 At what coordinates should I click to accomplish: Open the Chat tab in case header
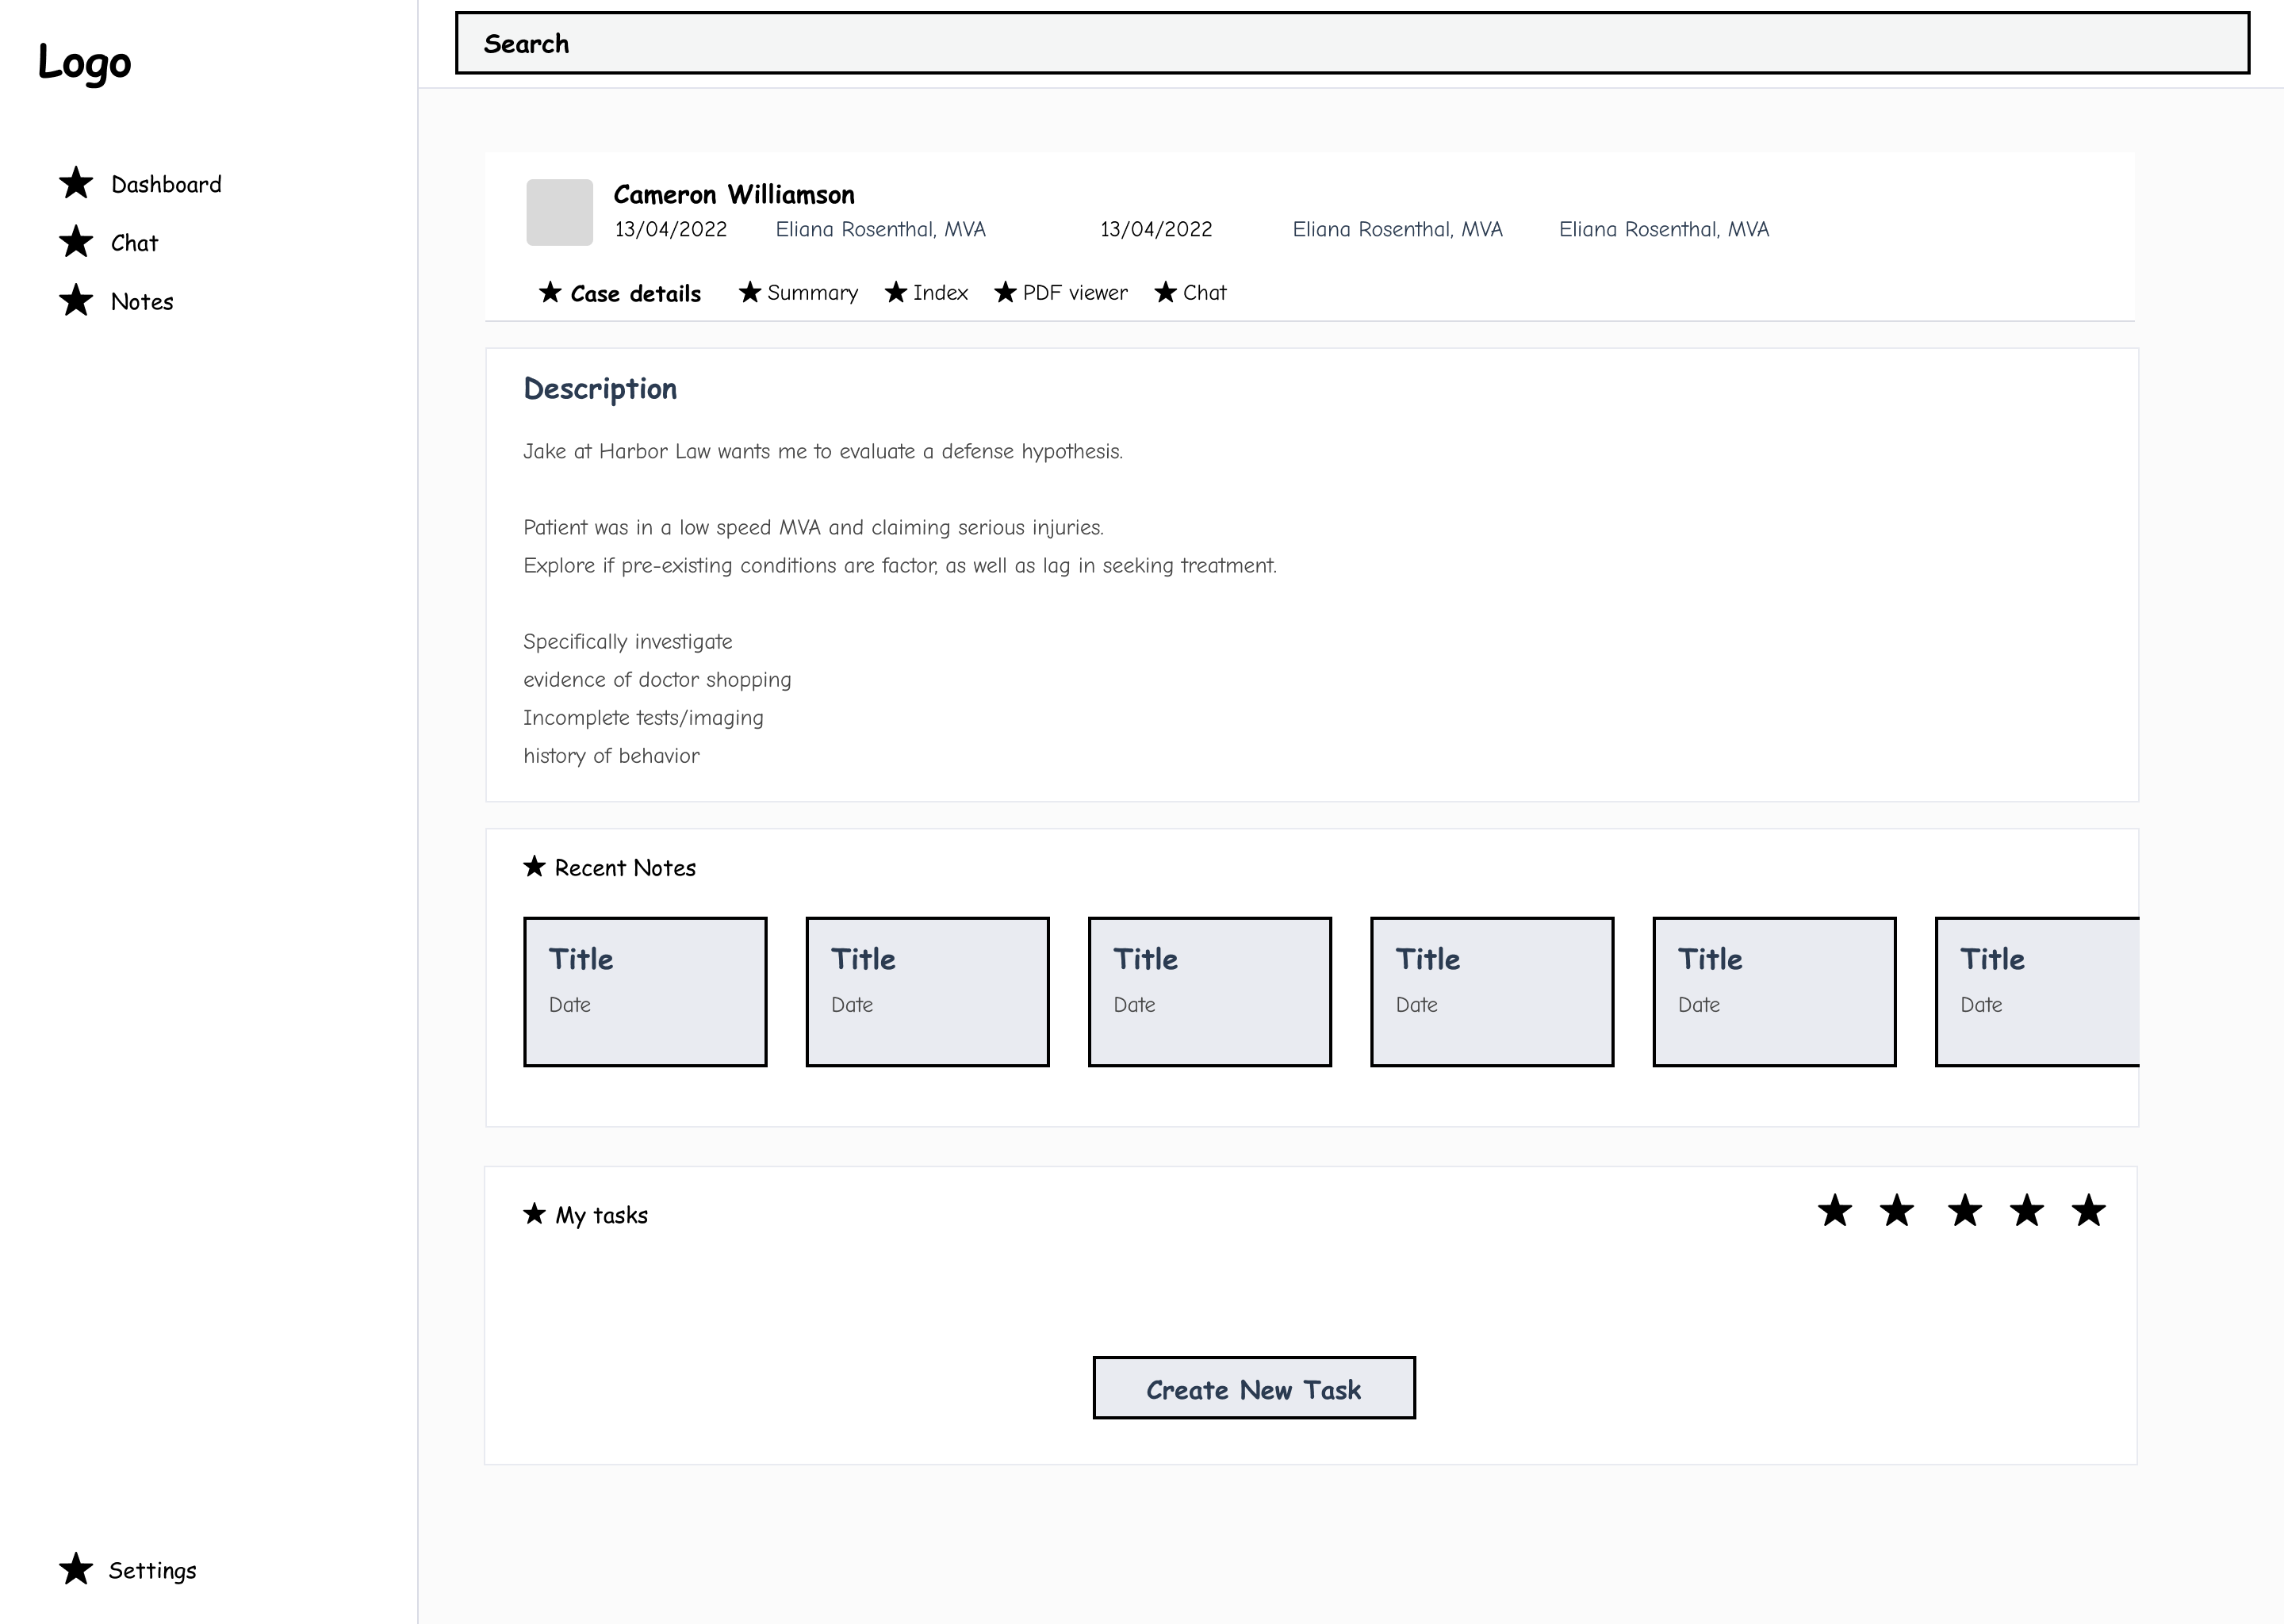1203,293
